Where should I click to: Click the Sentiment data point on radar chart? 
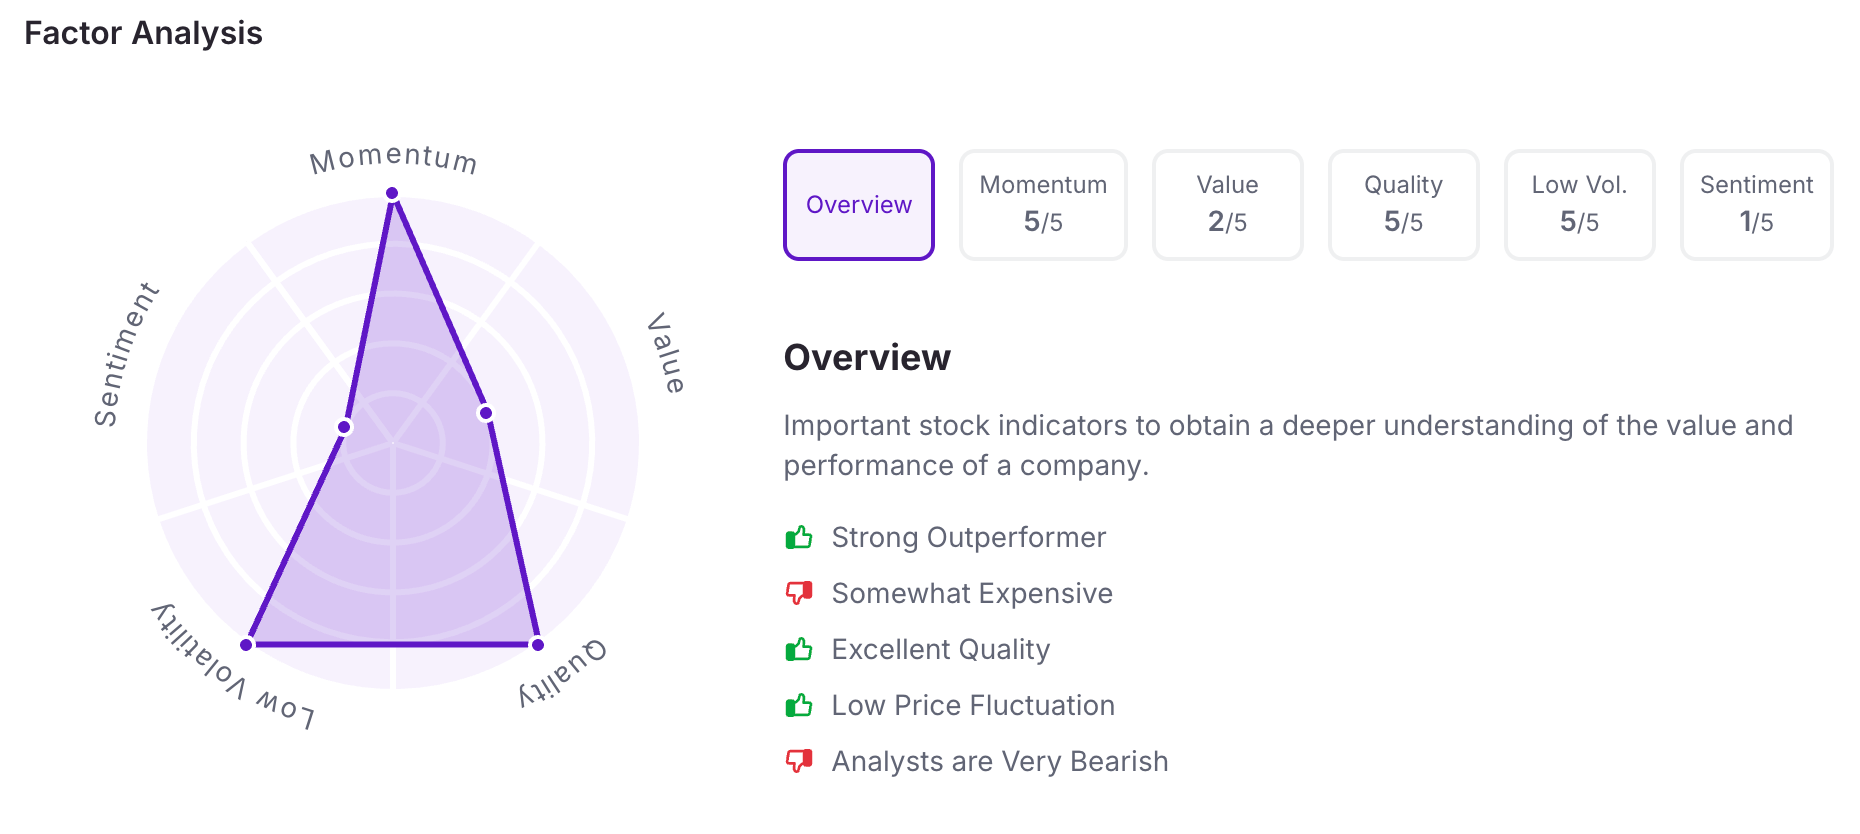click(x=344, y=427)
